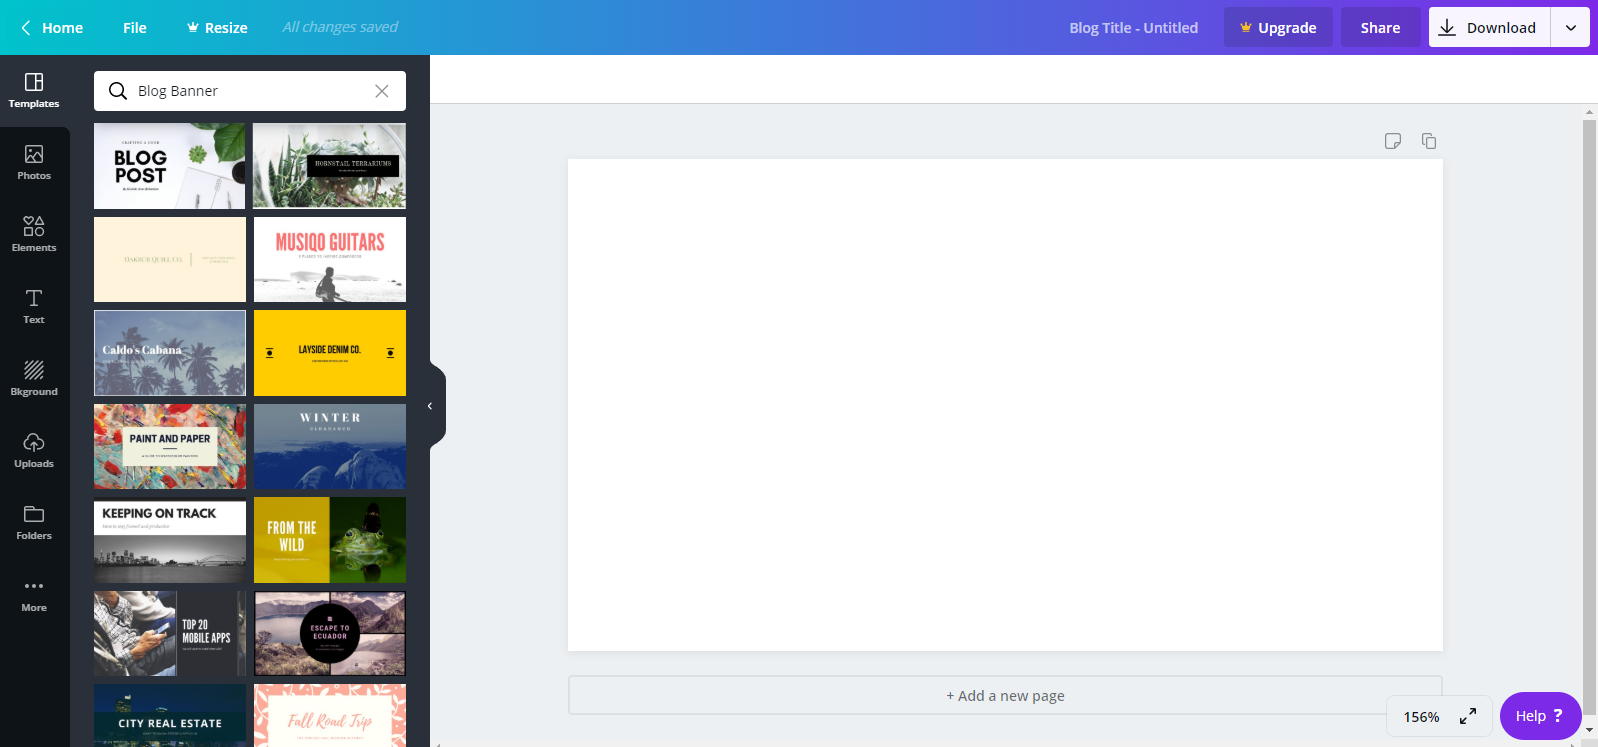Click the Download button
This screenshot has height=747, width=1598.
(1489, 28)
